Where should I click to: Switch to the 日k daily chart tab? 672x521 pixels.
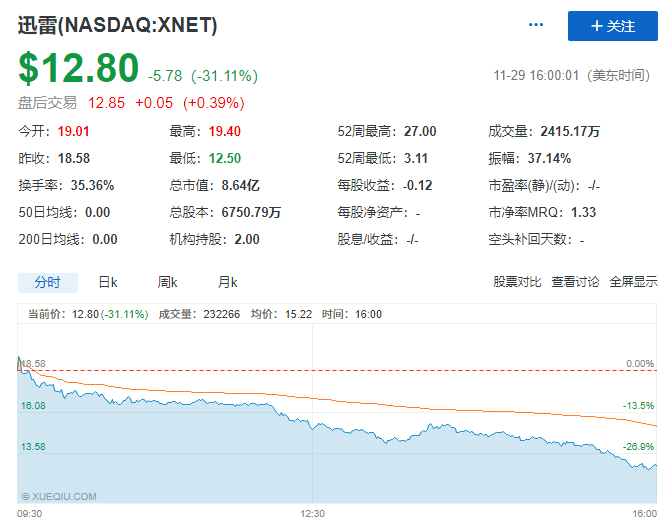[x=107, y=282]
